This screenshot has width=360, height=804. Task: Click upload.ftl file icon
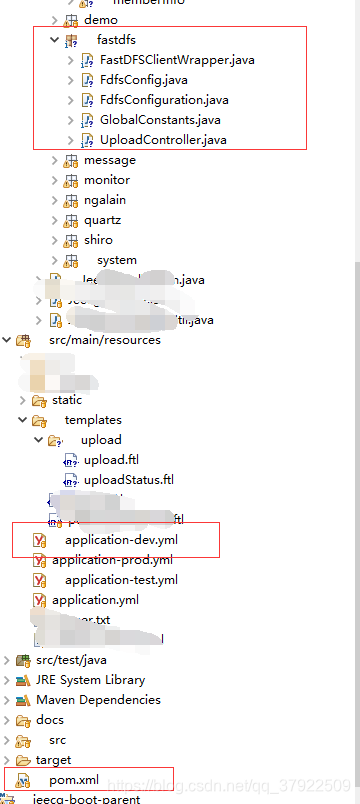coord(70,460)
